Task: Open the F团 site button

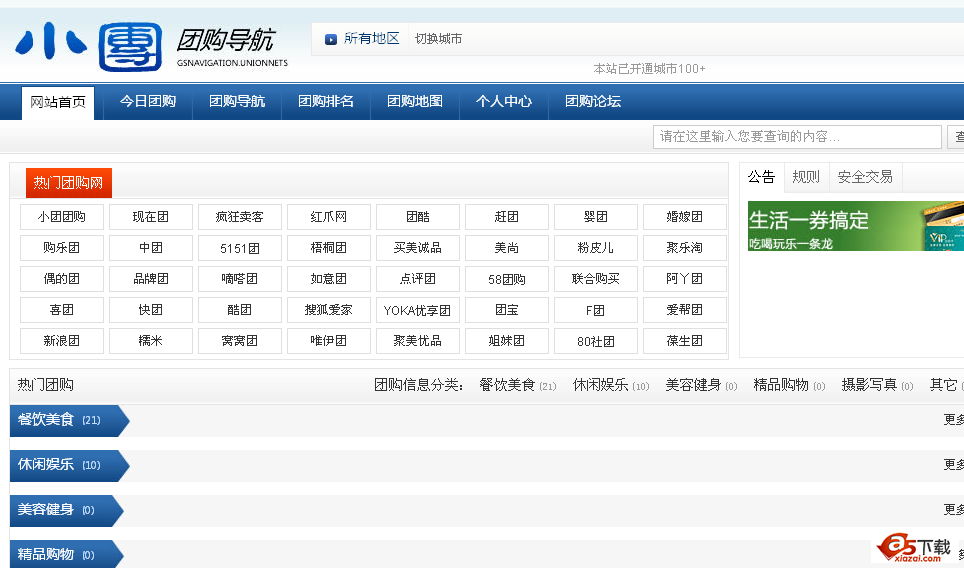Action: [596, 310]
